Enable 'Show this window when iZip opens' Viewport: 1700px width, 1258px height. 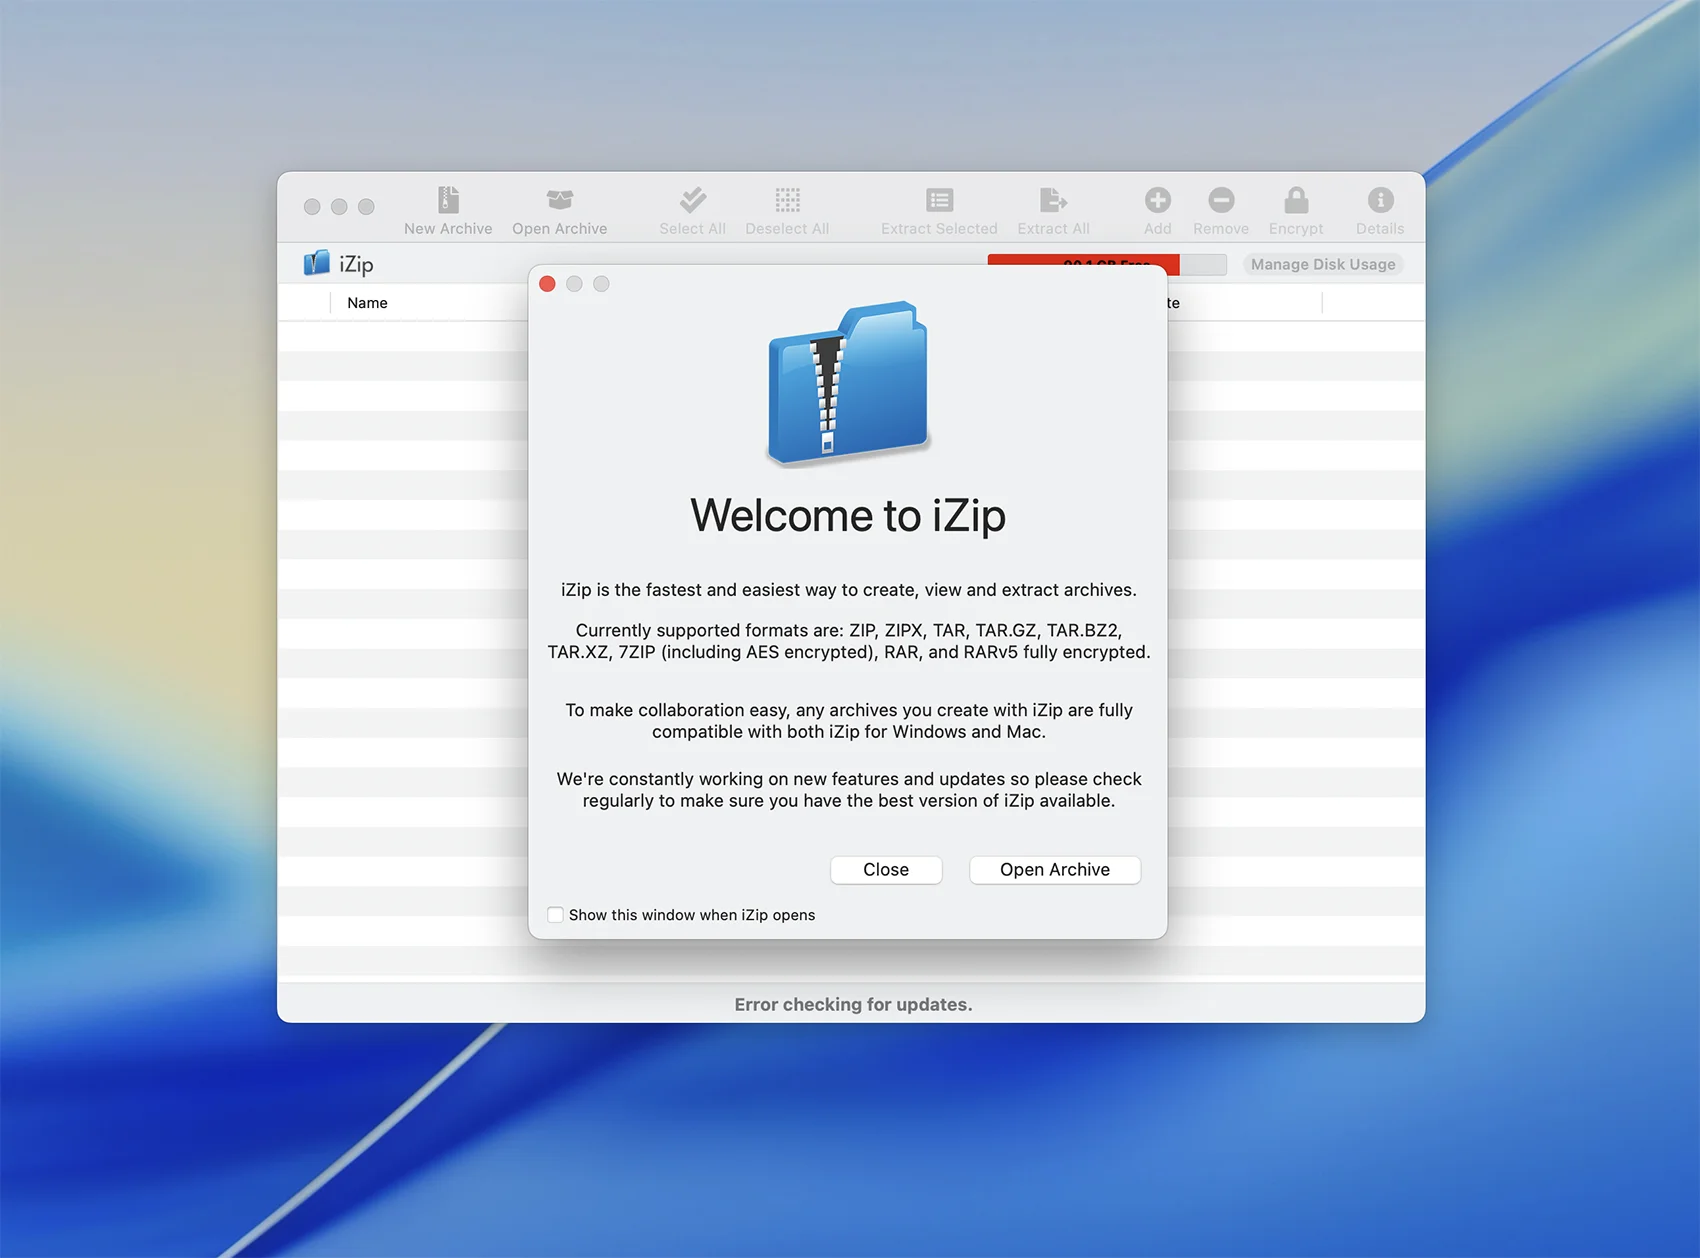click(x=556, y=915)
